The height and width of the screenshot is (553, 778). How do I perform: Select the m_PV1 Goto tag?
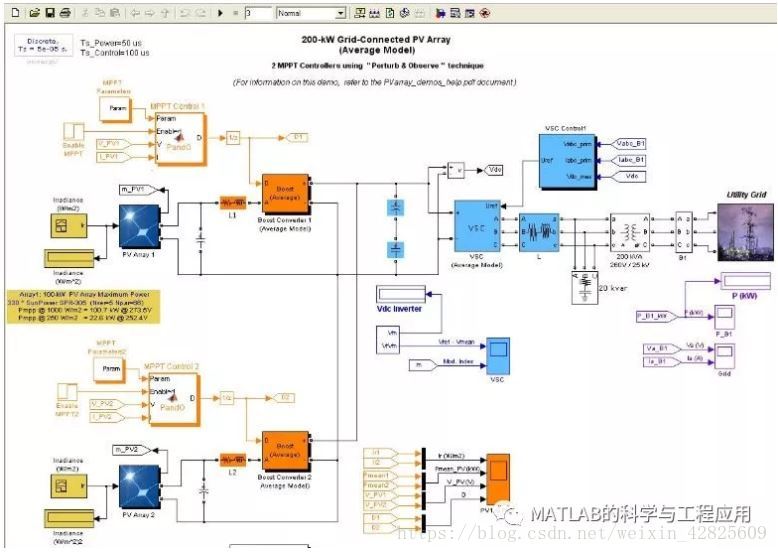tap(137, 189)
